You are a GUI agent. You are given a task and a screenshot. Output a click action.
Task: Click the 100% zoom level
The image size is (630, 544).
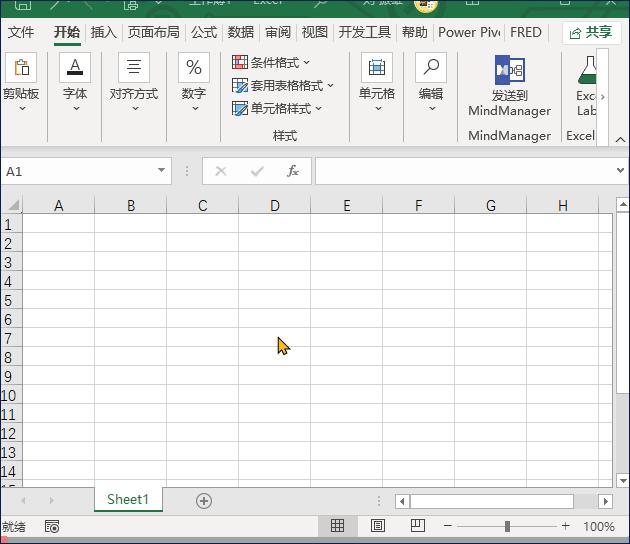click(599, 526)
